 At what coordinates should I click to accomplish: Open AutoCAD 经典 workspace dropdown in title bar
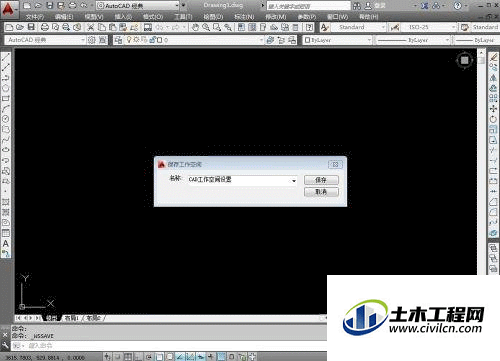[x=138, y=6]
